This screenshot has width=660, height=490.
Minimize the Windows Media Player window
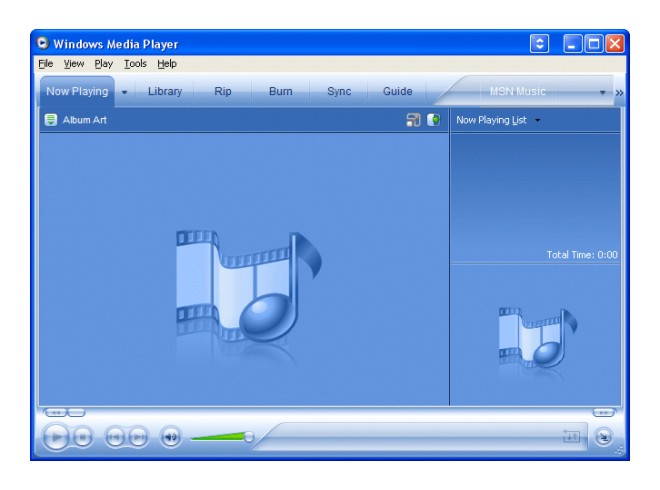[572, 43]
